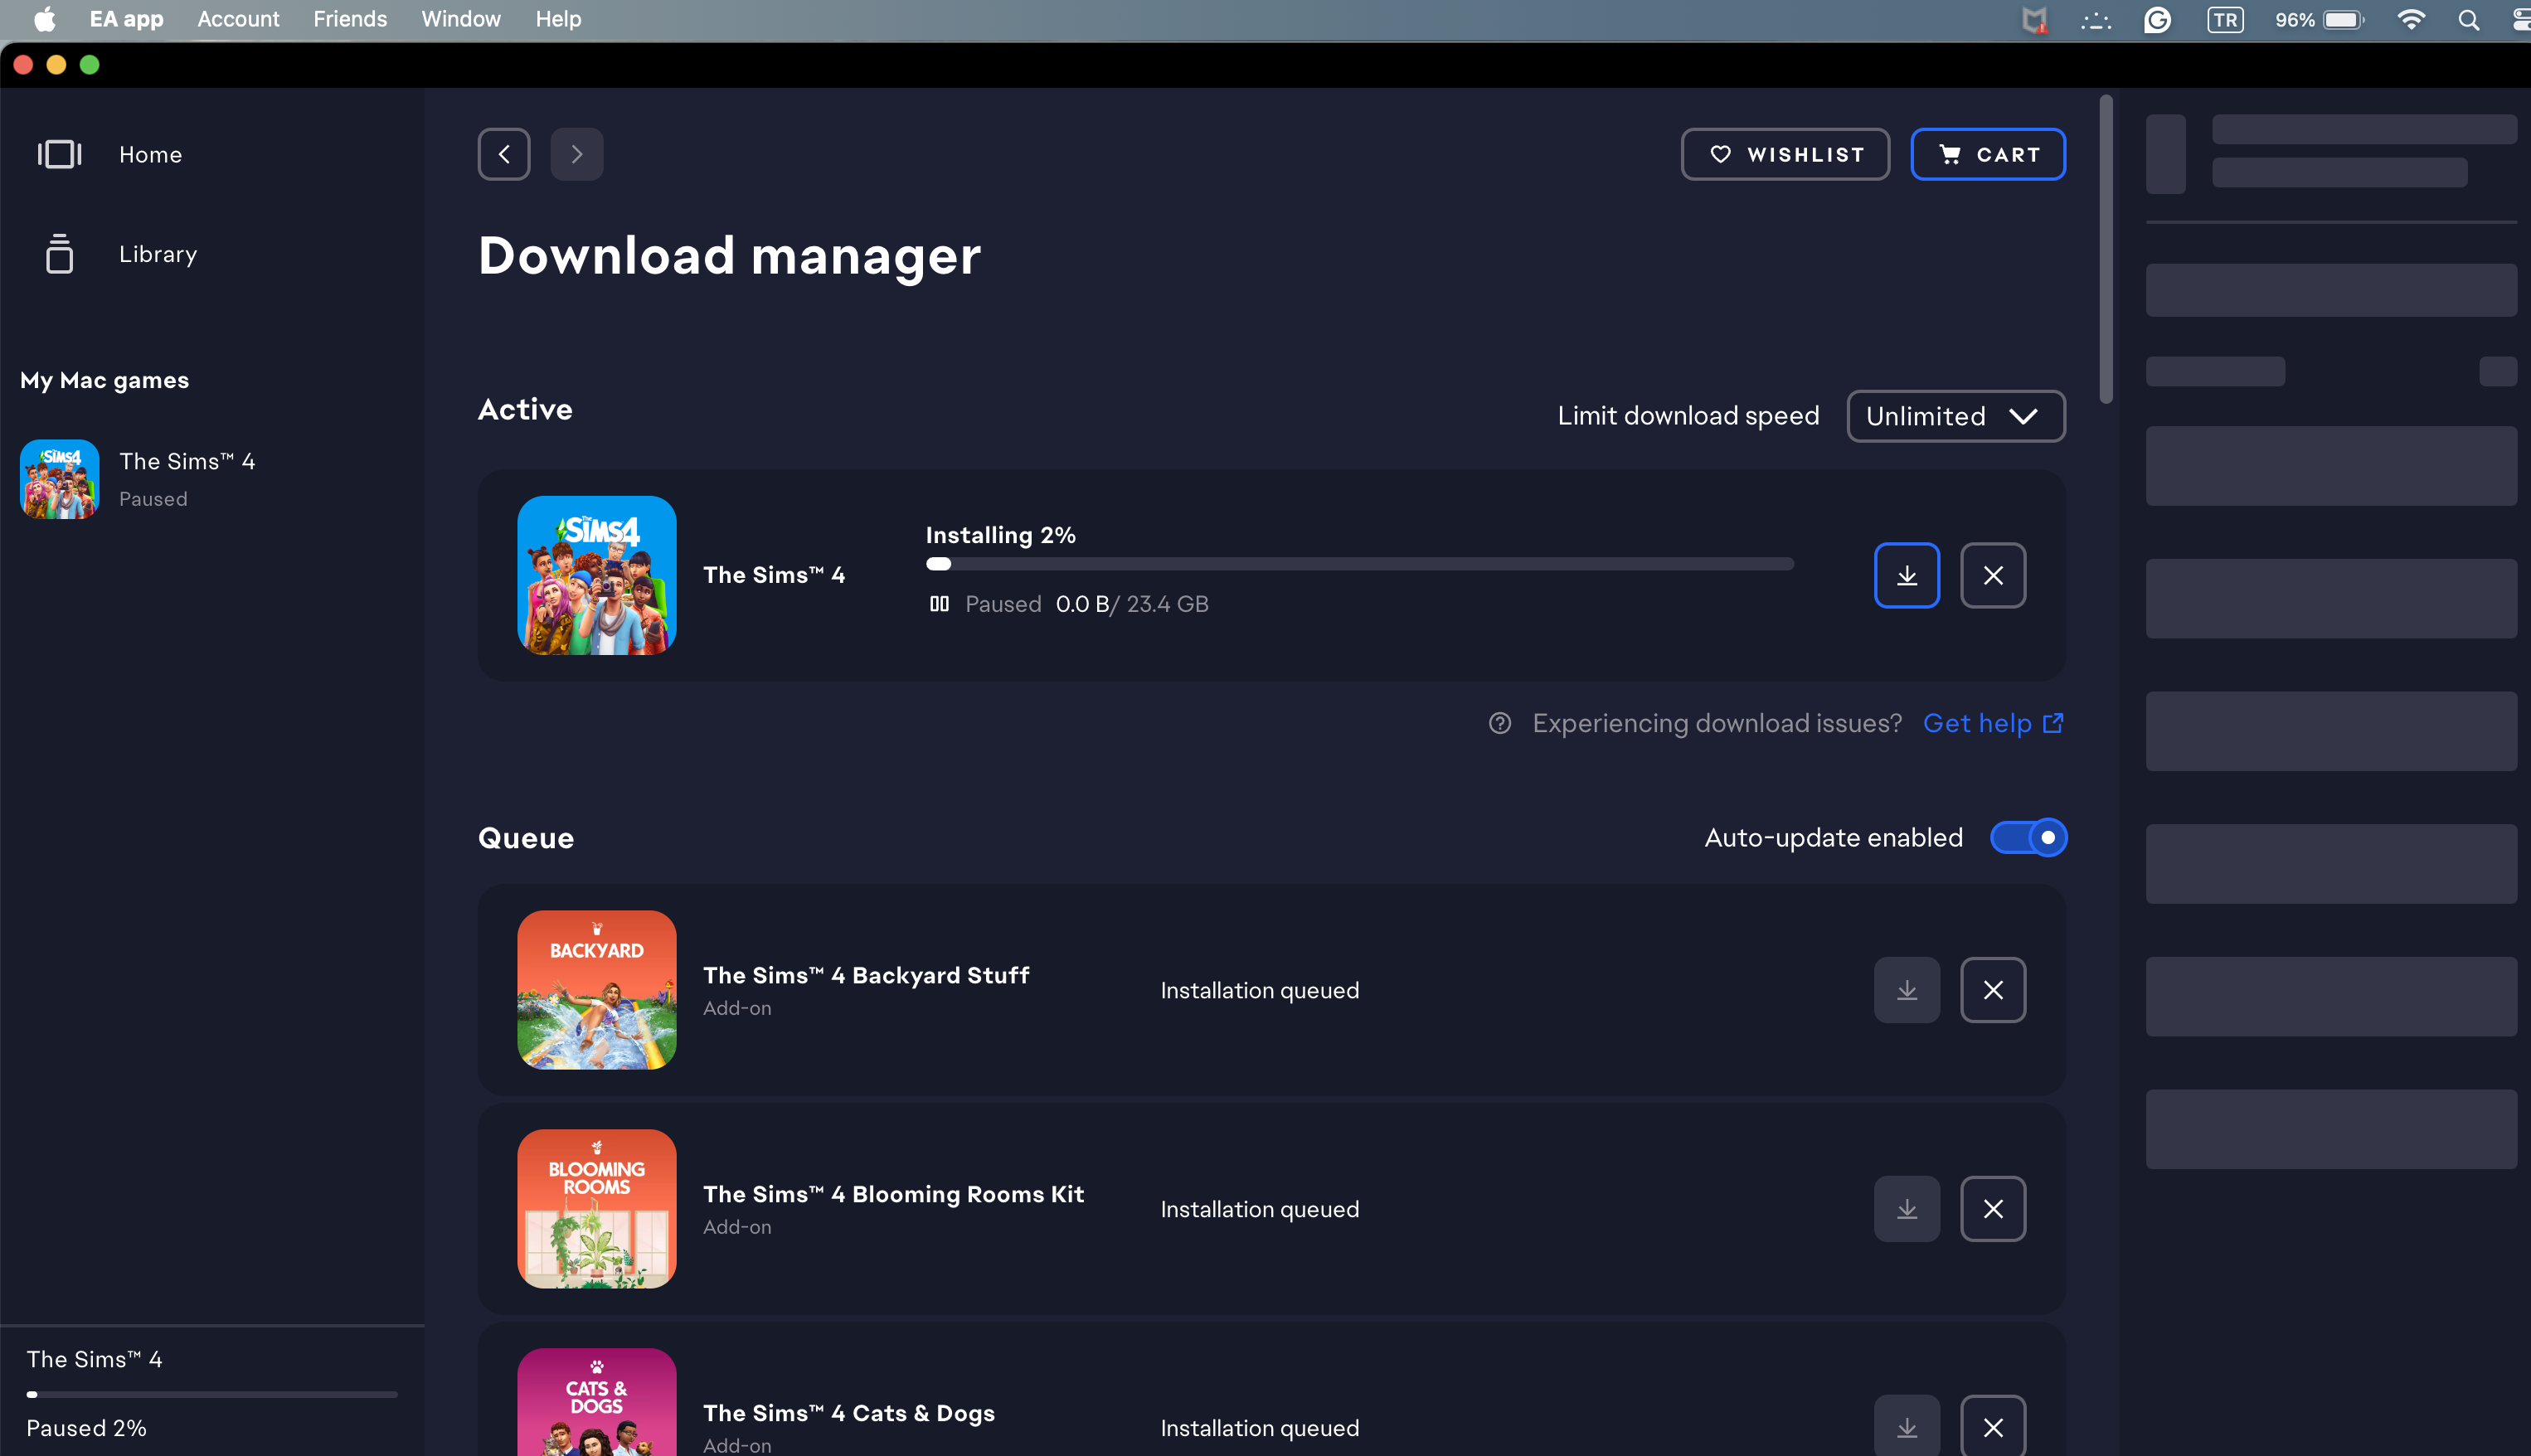Go back with the left chevron button
The width and height of the screenshot is (2531, 1456).
(504, 154)
